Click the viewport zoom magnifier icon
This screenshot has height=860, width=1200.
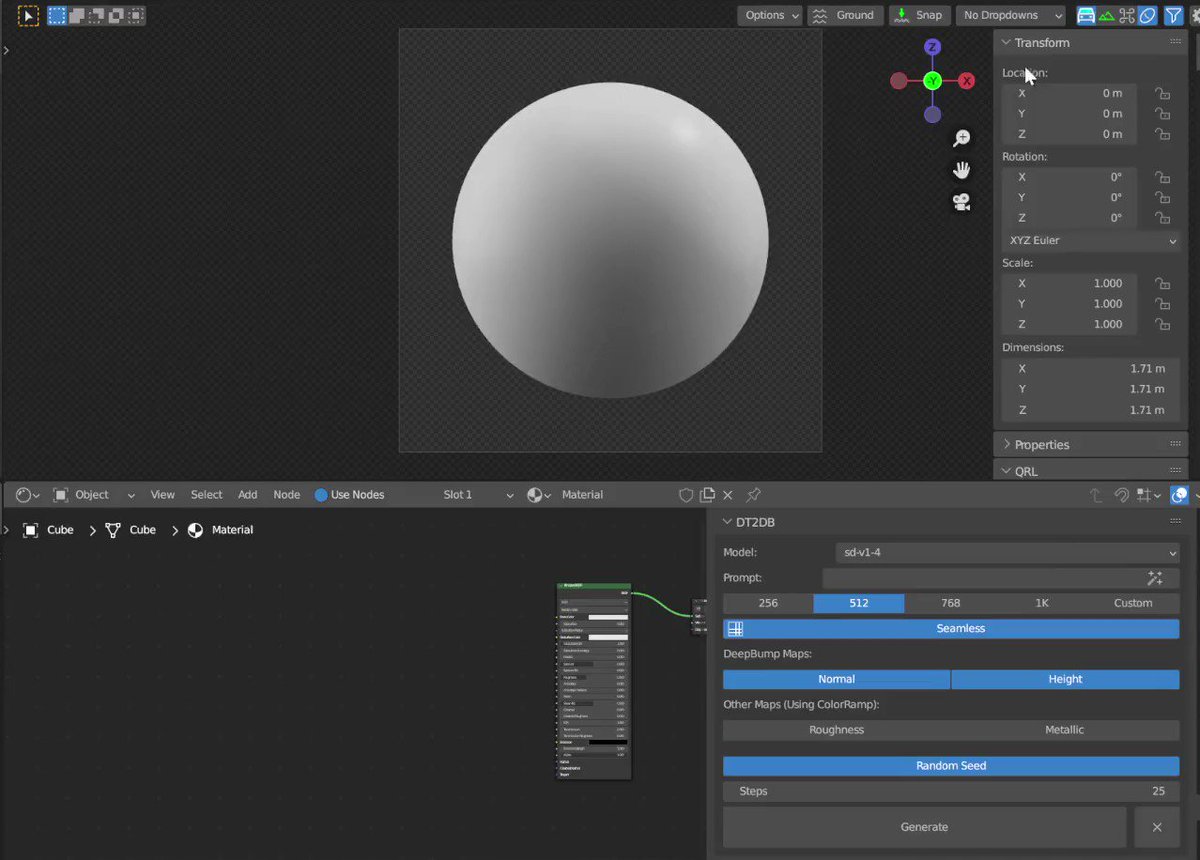961,137
